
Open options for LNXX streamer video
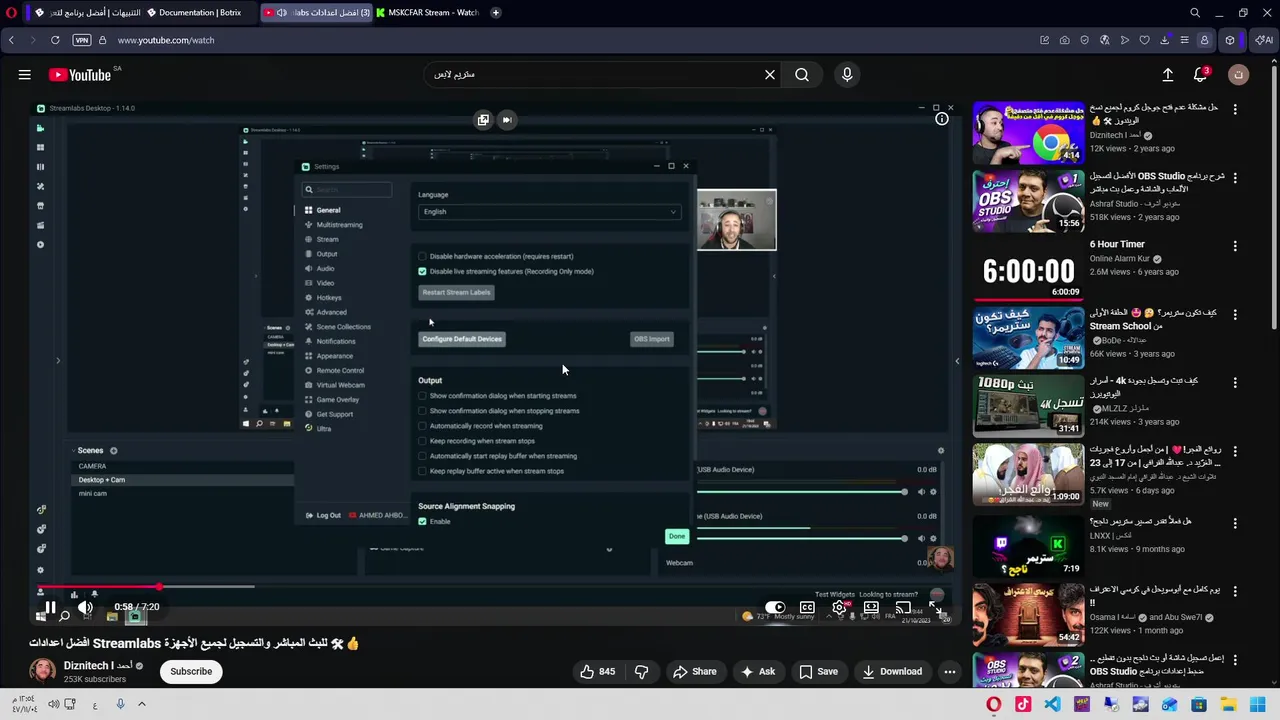pos(1235,522)
